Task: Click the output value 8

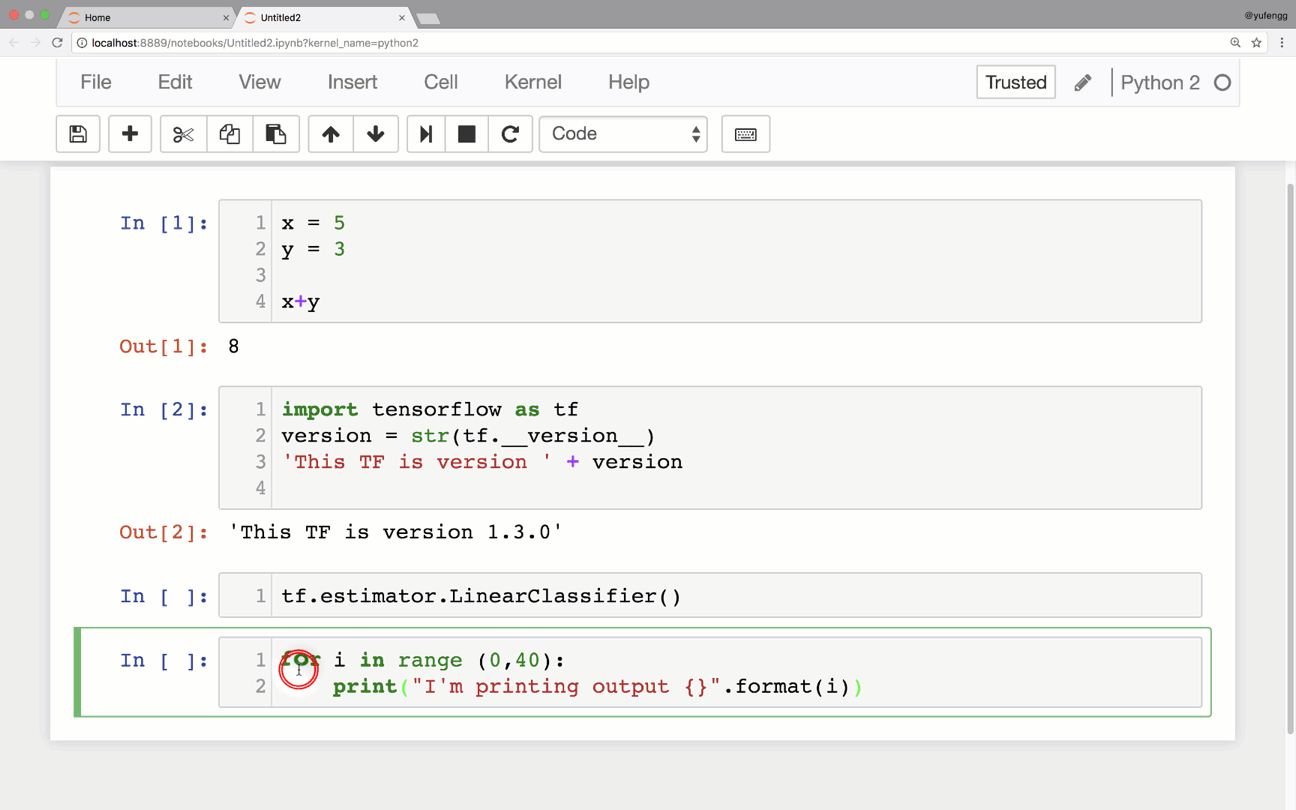Action: [x=234, y=347]
